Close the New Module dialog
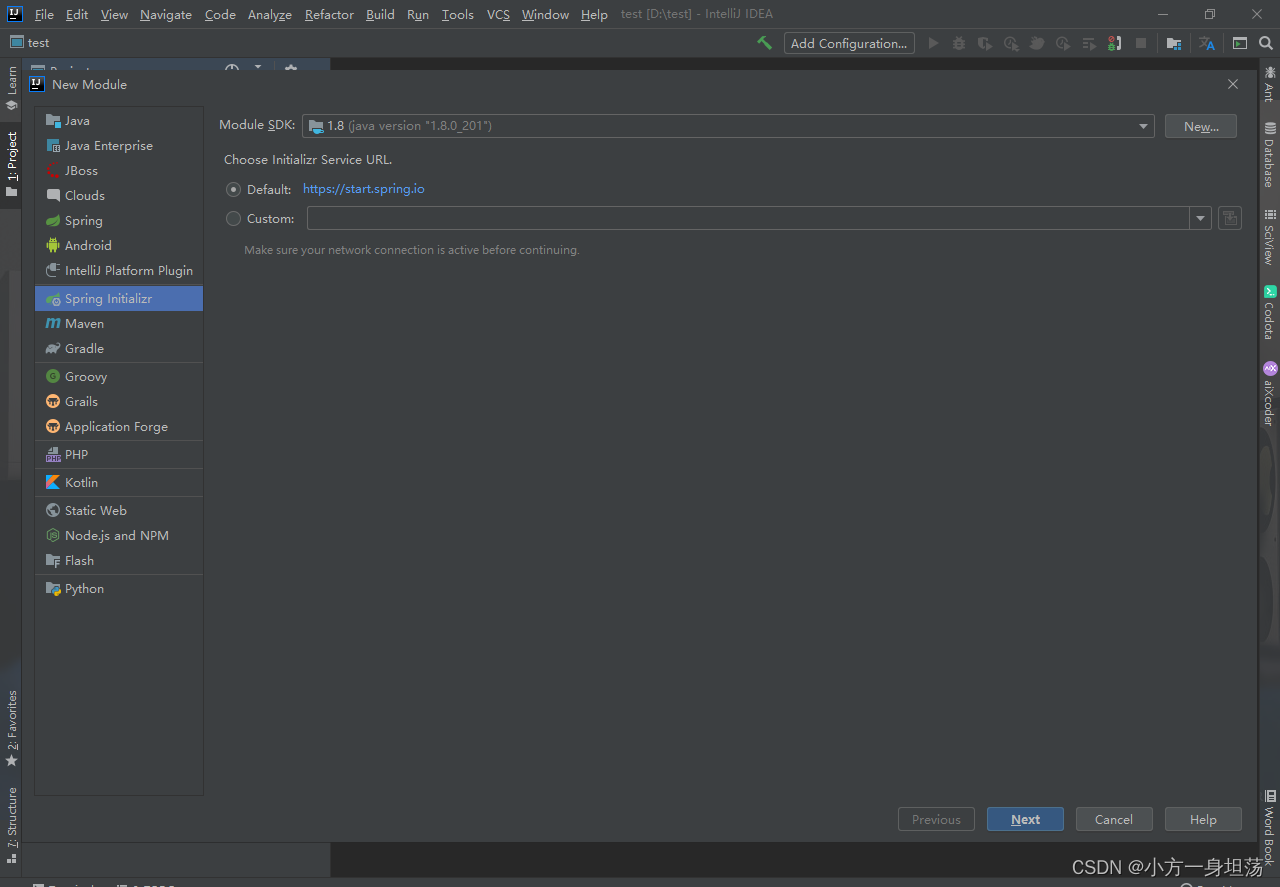The width and height of the screenshot is (1280, 887). coord(1233,85)
